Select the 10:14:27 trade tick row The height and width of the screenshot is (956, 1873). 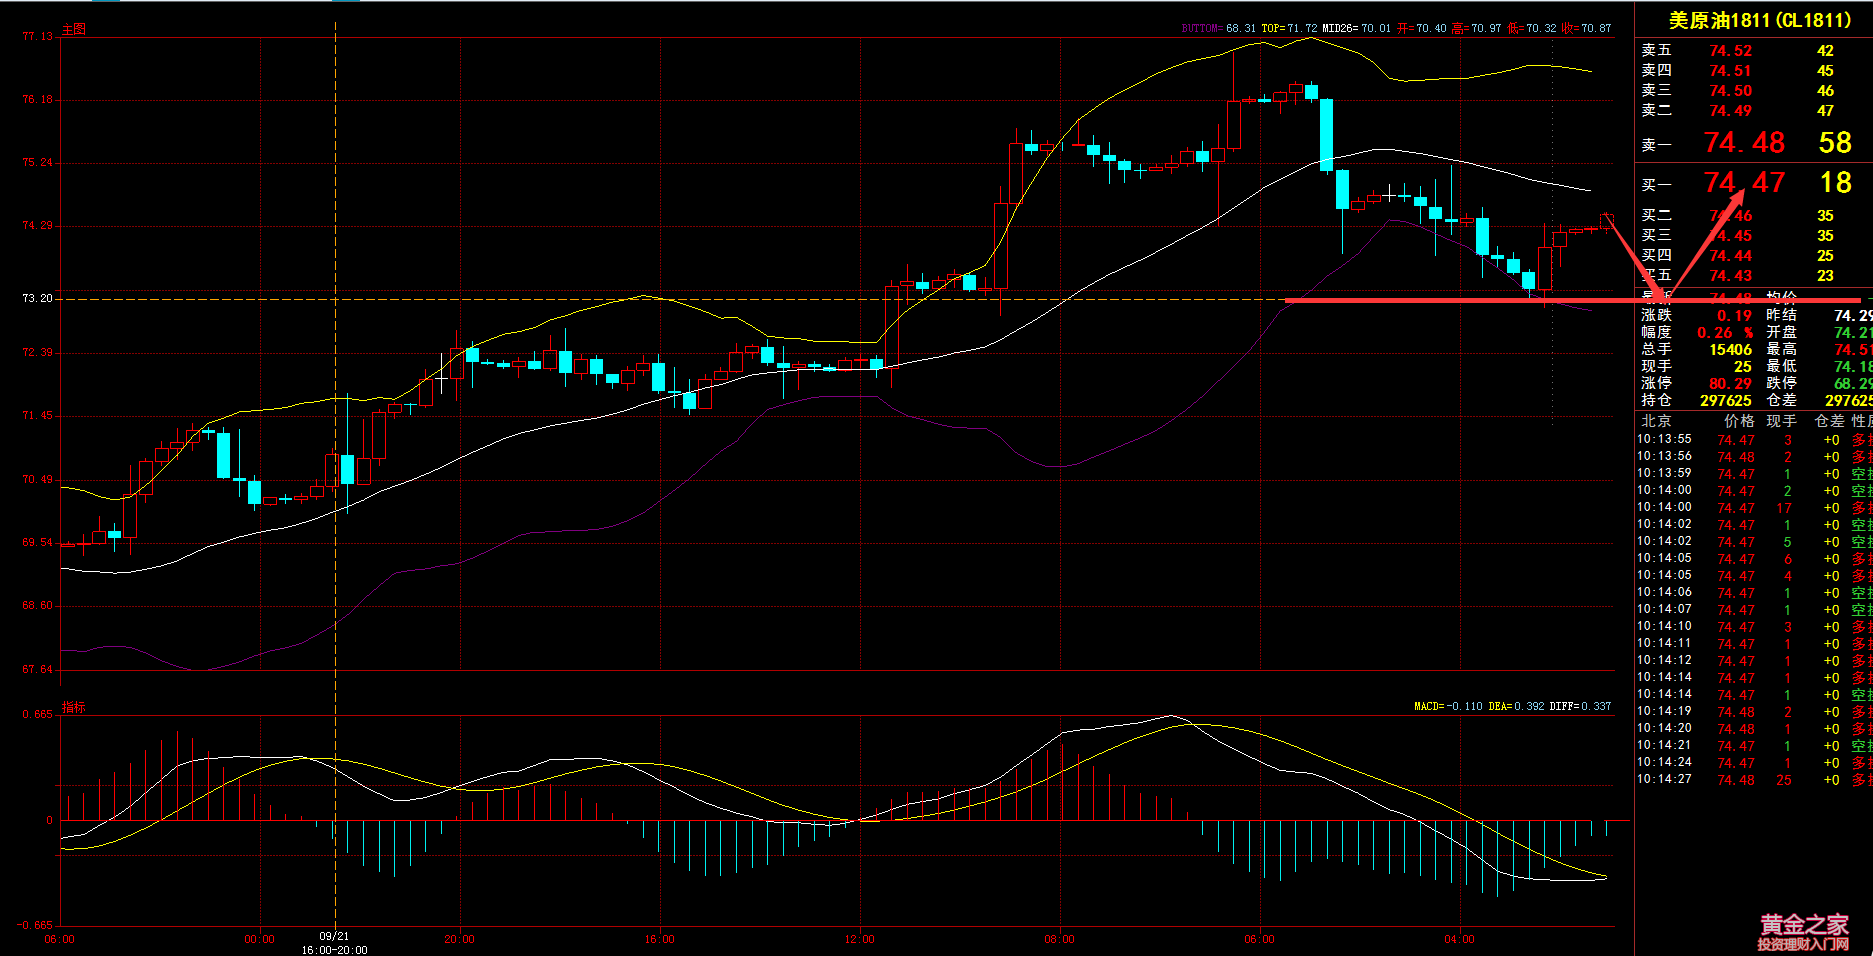pos(1750,780)
